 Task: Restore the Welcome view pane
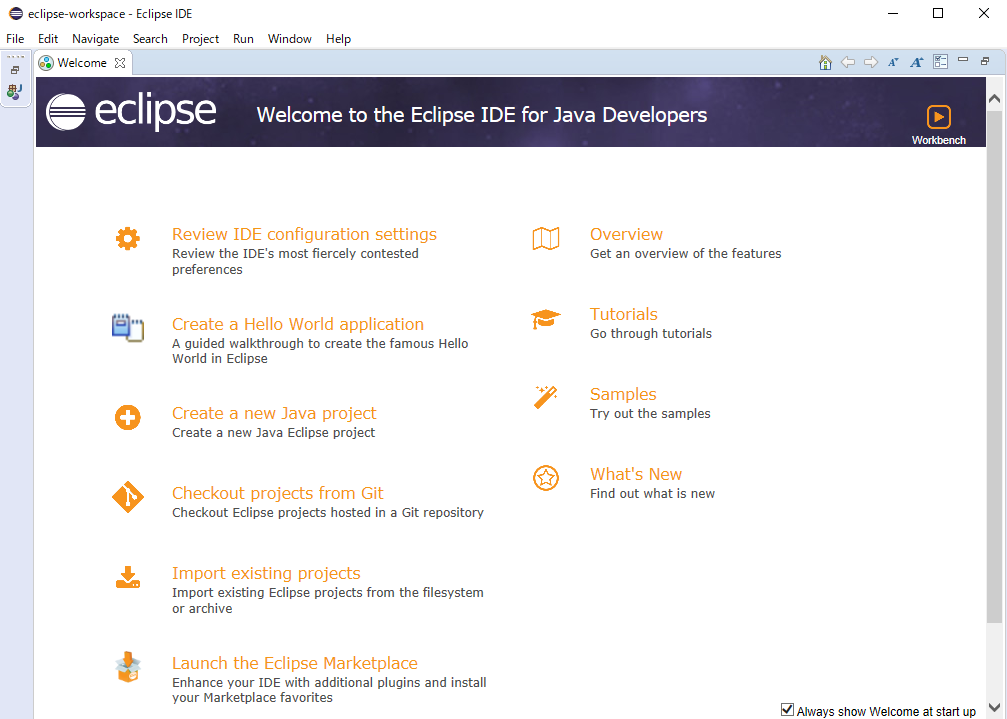[x=985, y=61]
